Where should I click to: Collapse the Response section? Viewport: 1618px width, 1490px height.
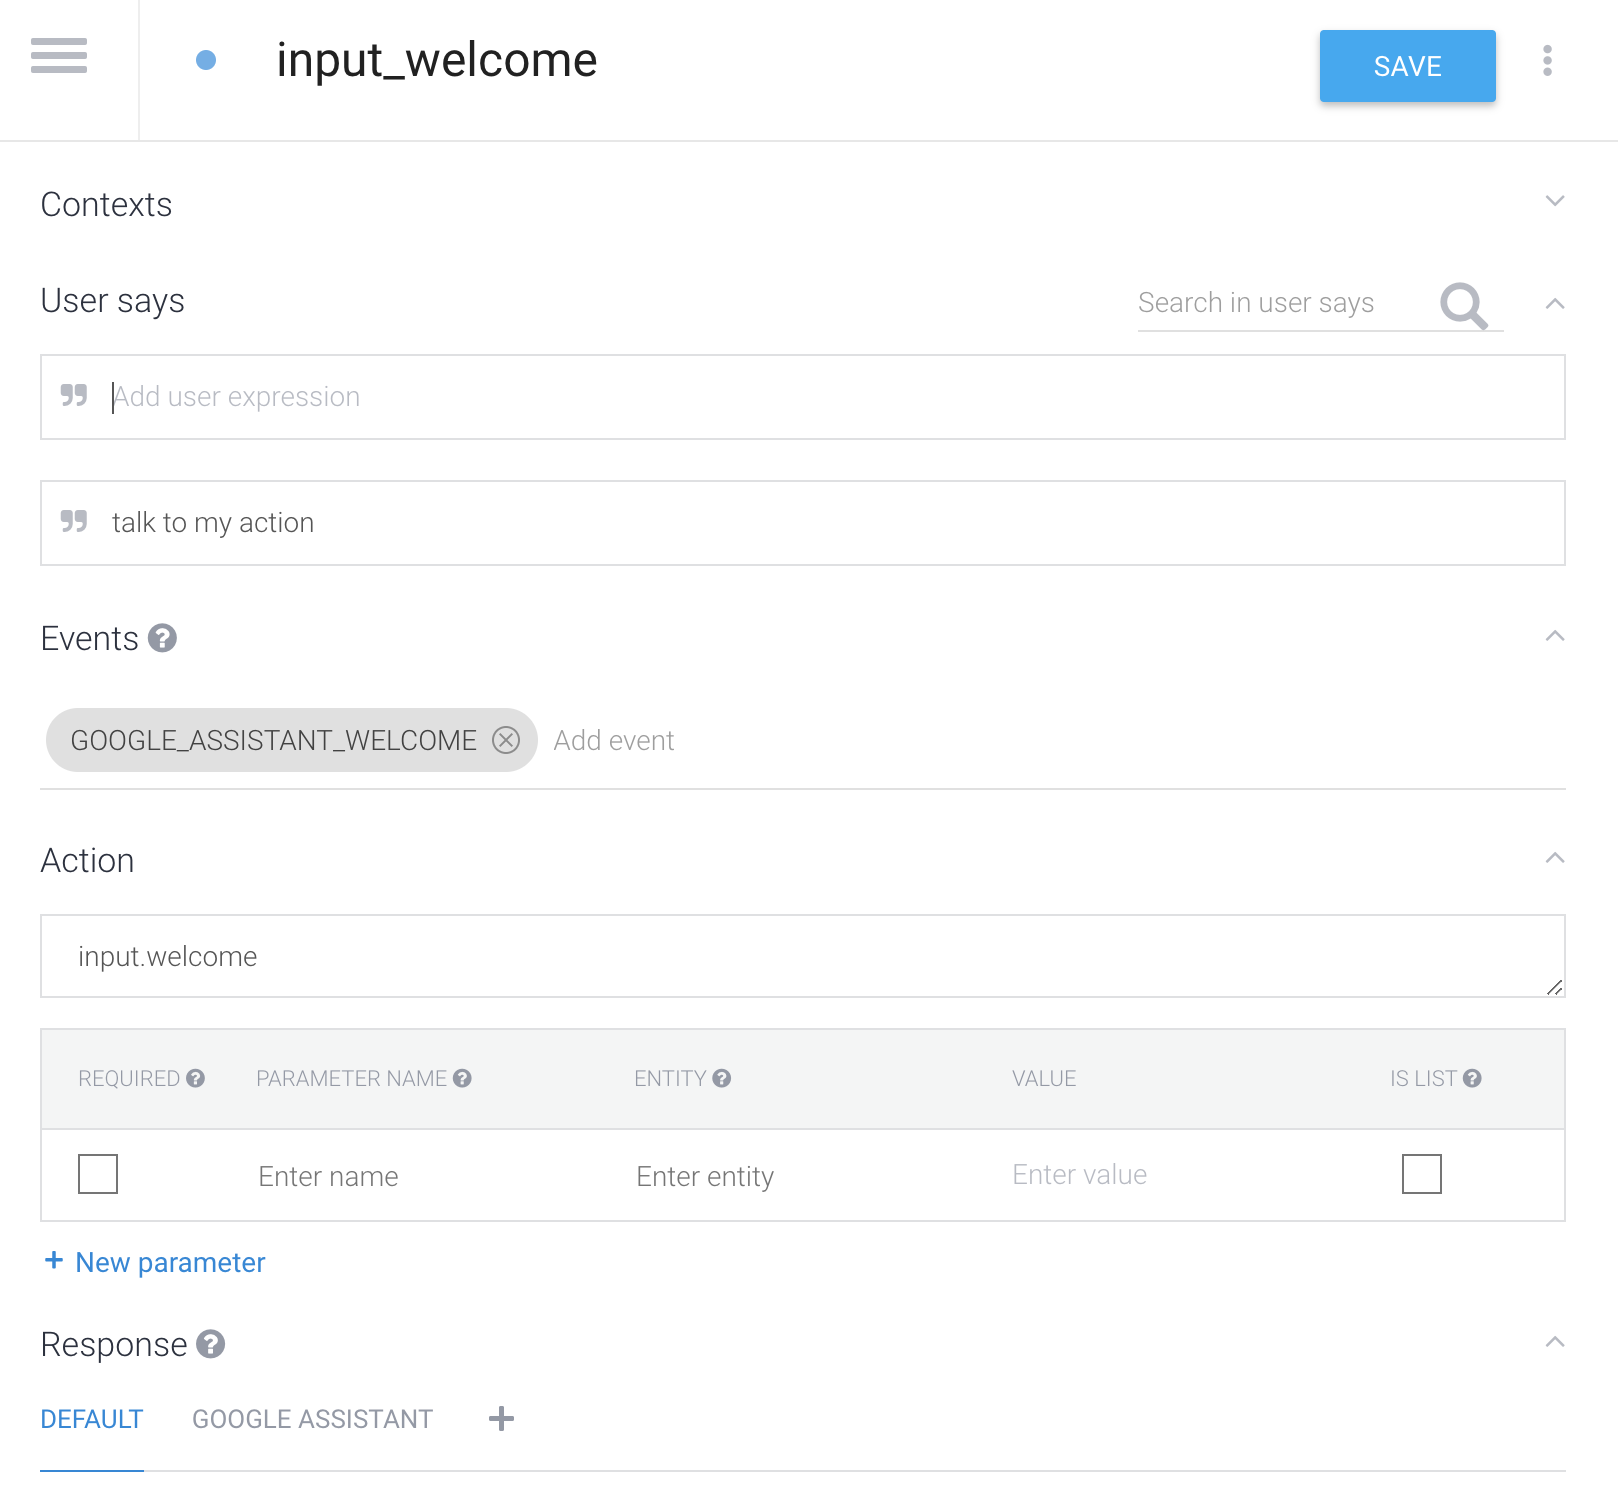(x=1555, y=1342)
